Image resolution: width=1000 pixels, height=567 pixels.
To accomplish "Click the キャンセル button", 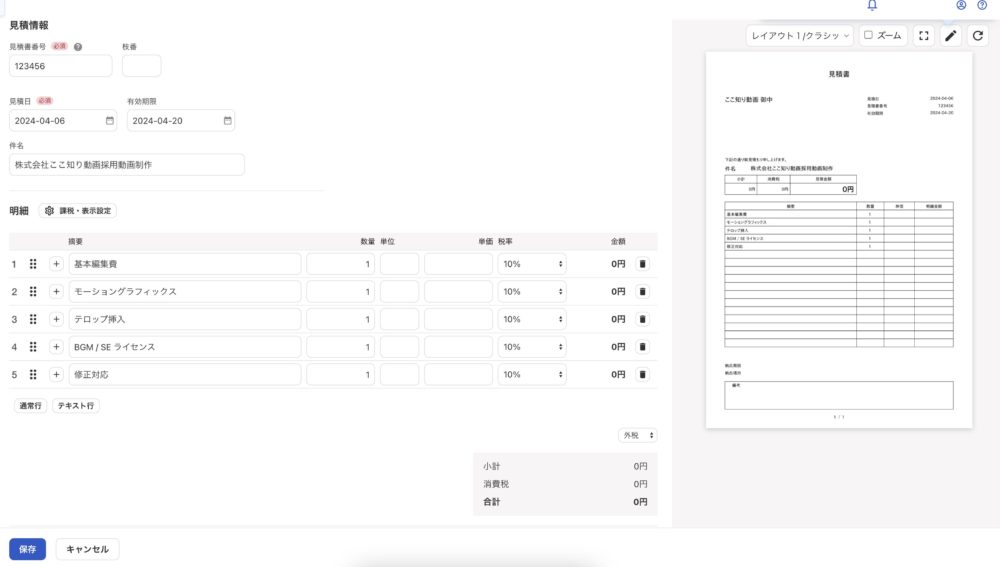I will pyautogui.click(x=88, y=549).
